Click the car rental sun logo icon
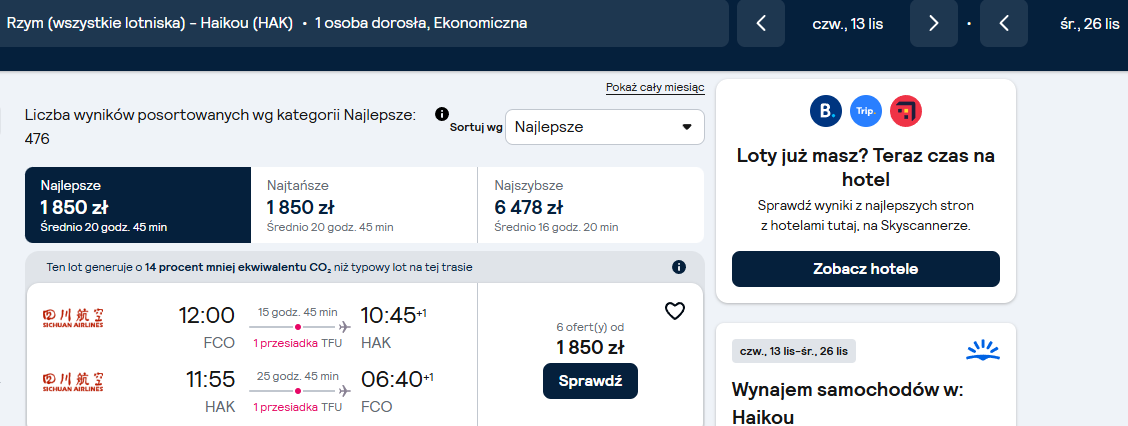 pos(983,350)
